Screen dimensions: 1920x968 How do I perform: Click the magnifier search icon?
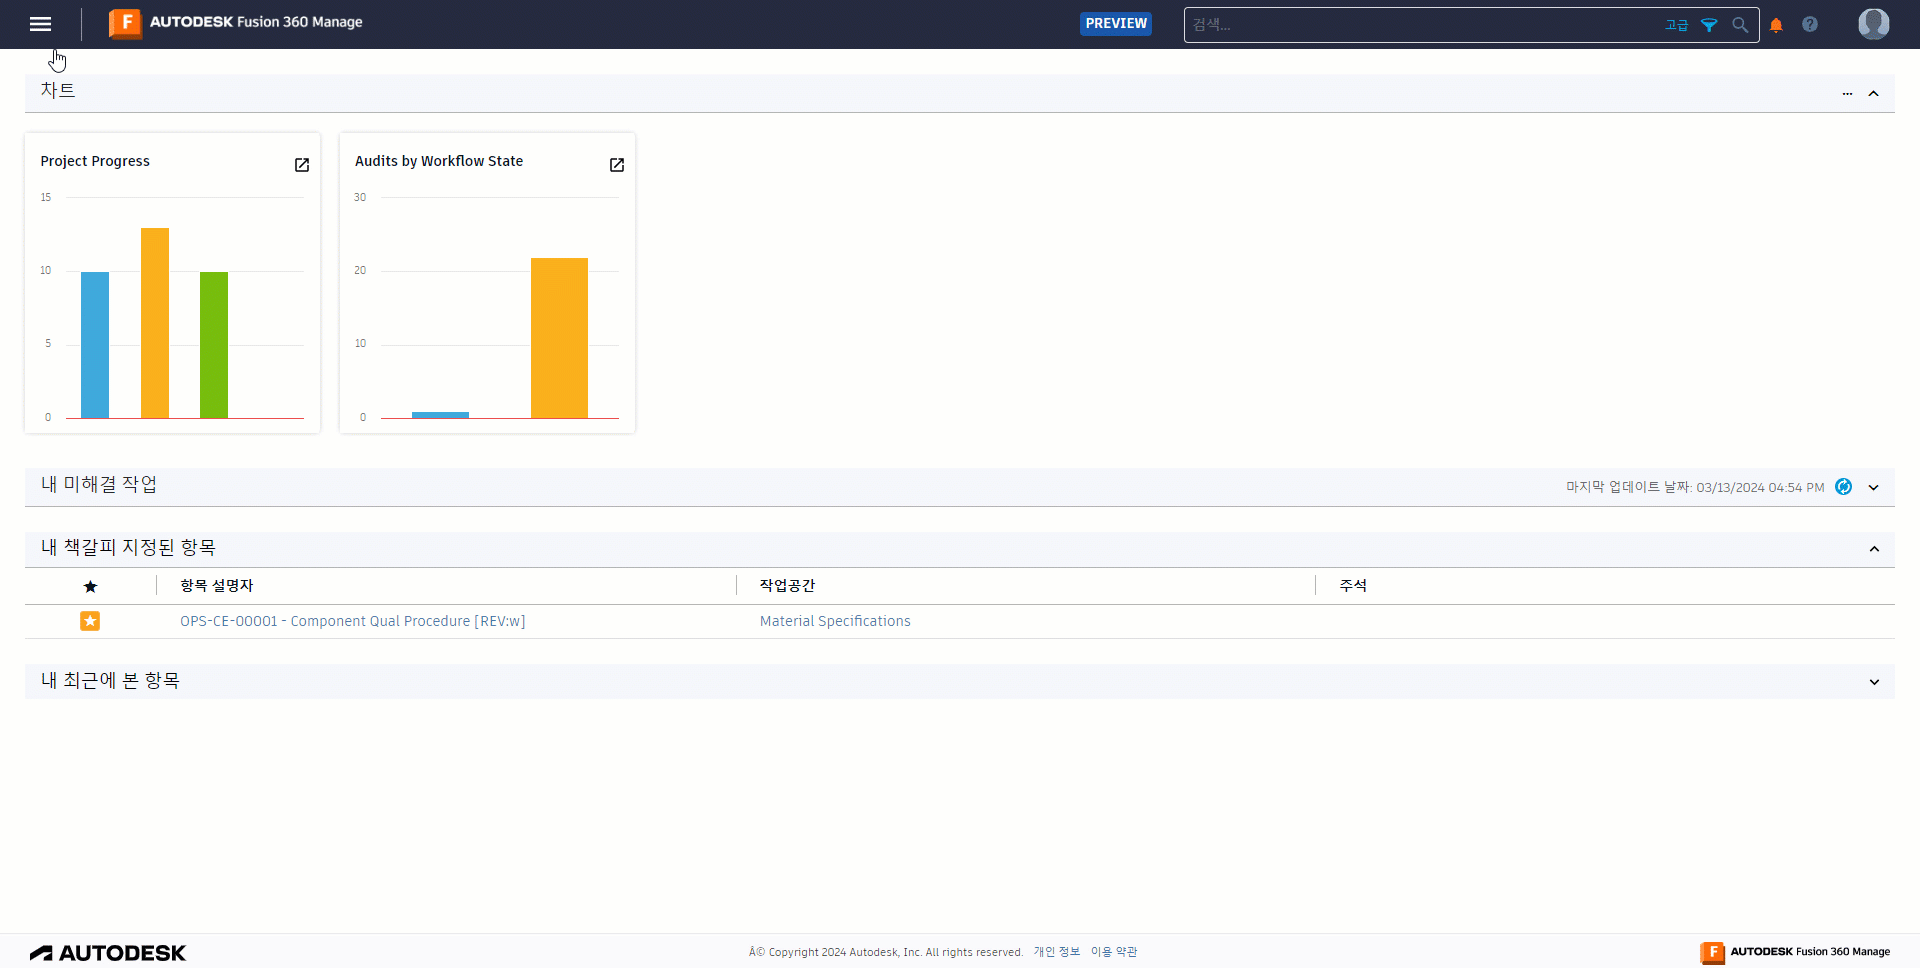1740,25
